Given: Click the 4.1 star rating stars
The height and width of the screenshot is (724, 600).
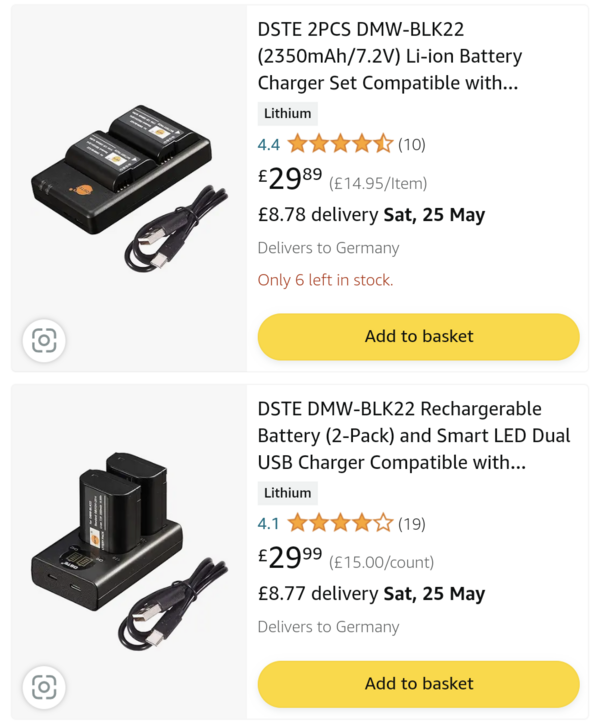Looking at the screenshot, I should pyautogui.click(x=340, y=523).
